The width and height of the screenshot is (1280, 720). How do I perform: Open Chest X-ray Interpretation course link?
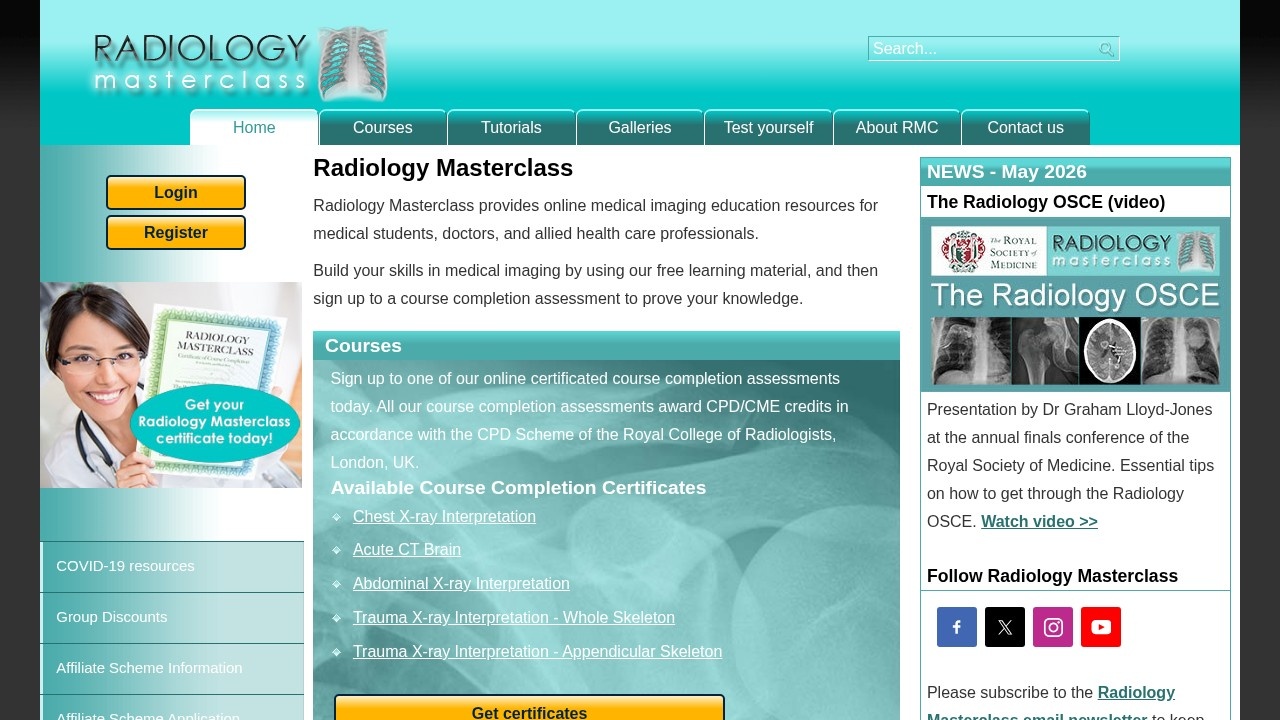pos(444,517)
